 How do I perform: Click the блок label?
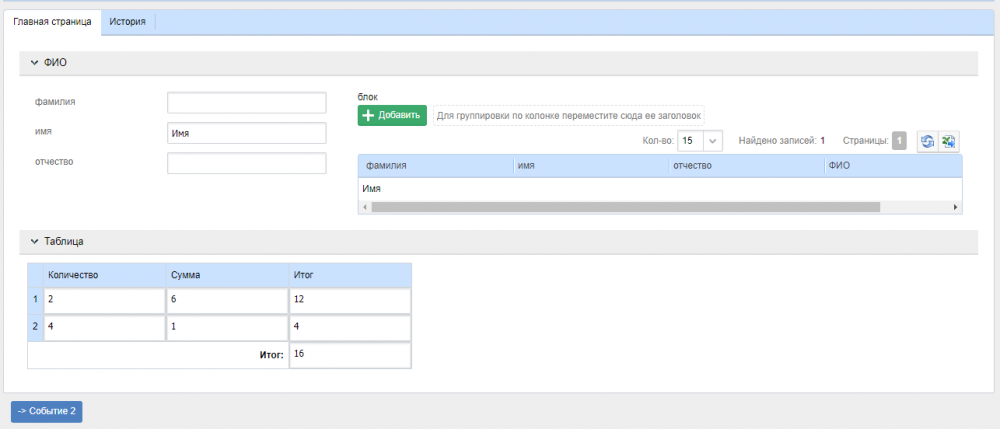(367, 98)
